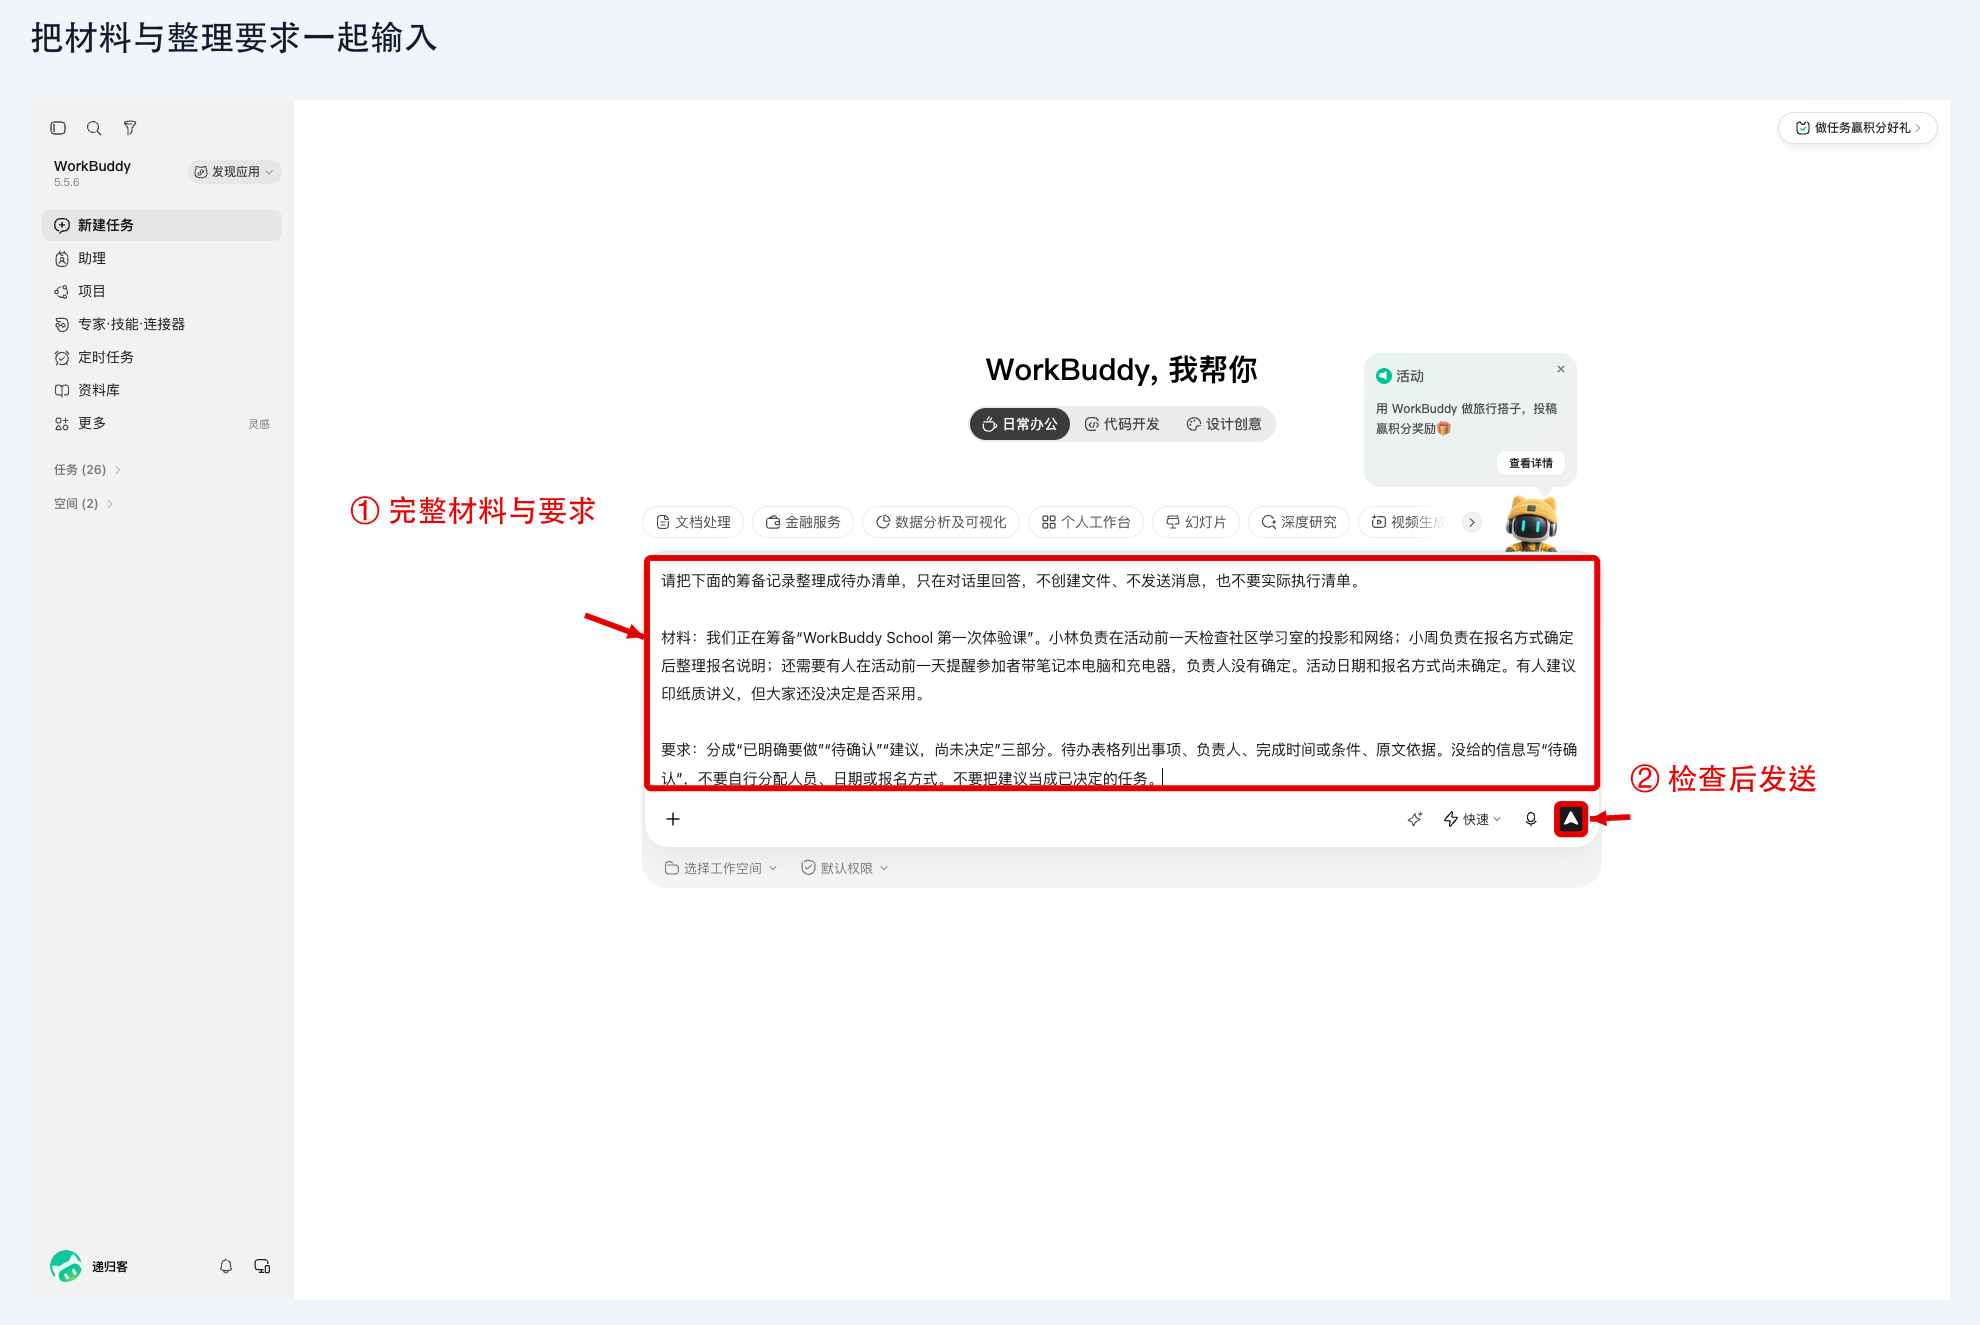Click inside the prompt text field
This screenshot has height=1325, width=1980.
click(1121, 674)
